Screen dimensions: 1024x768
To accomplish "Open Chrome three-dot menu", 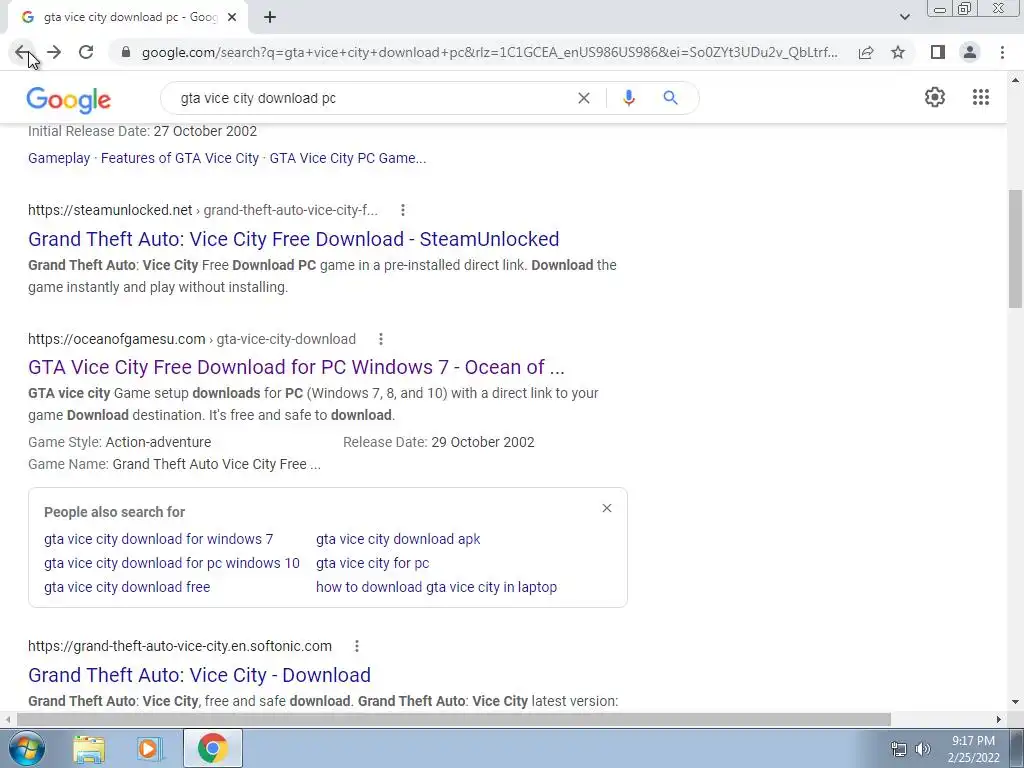I will [1002, 52].
